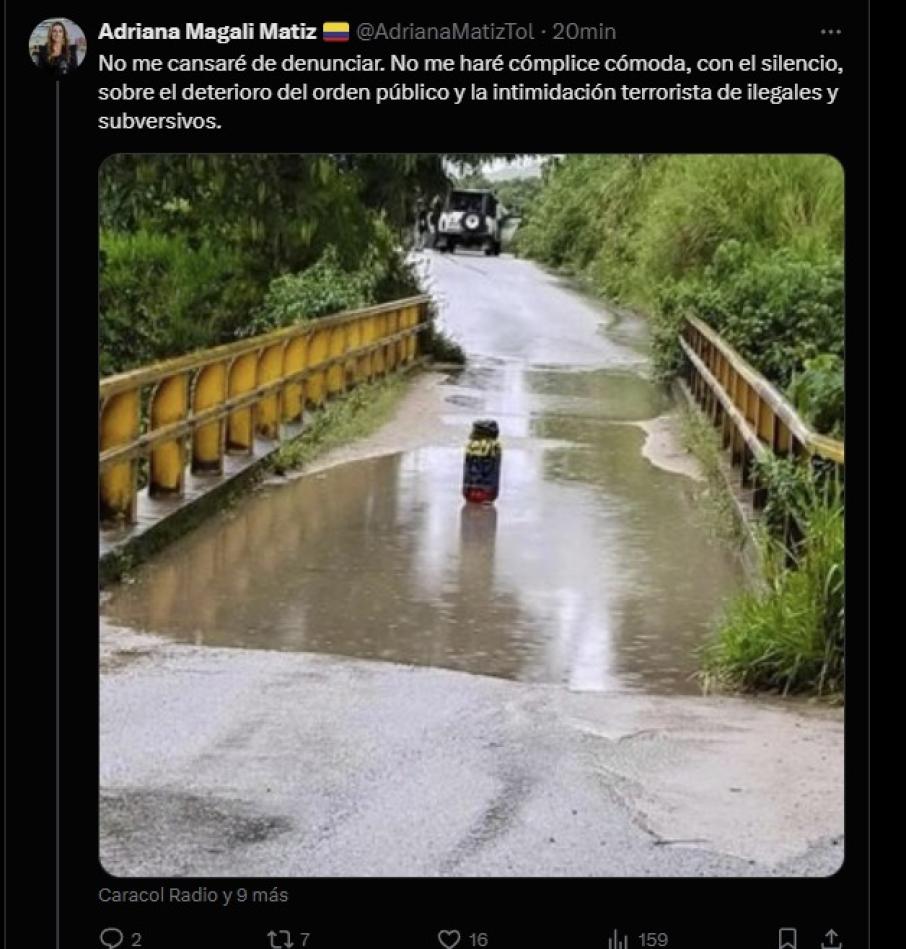Click the 'Caracol Radio y 9 más' tagged link
The width and height of the screenshot is (906, 949).
click(193, 895)
